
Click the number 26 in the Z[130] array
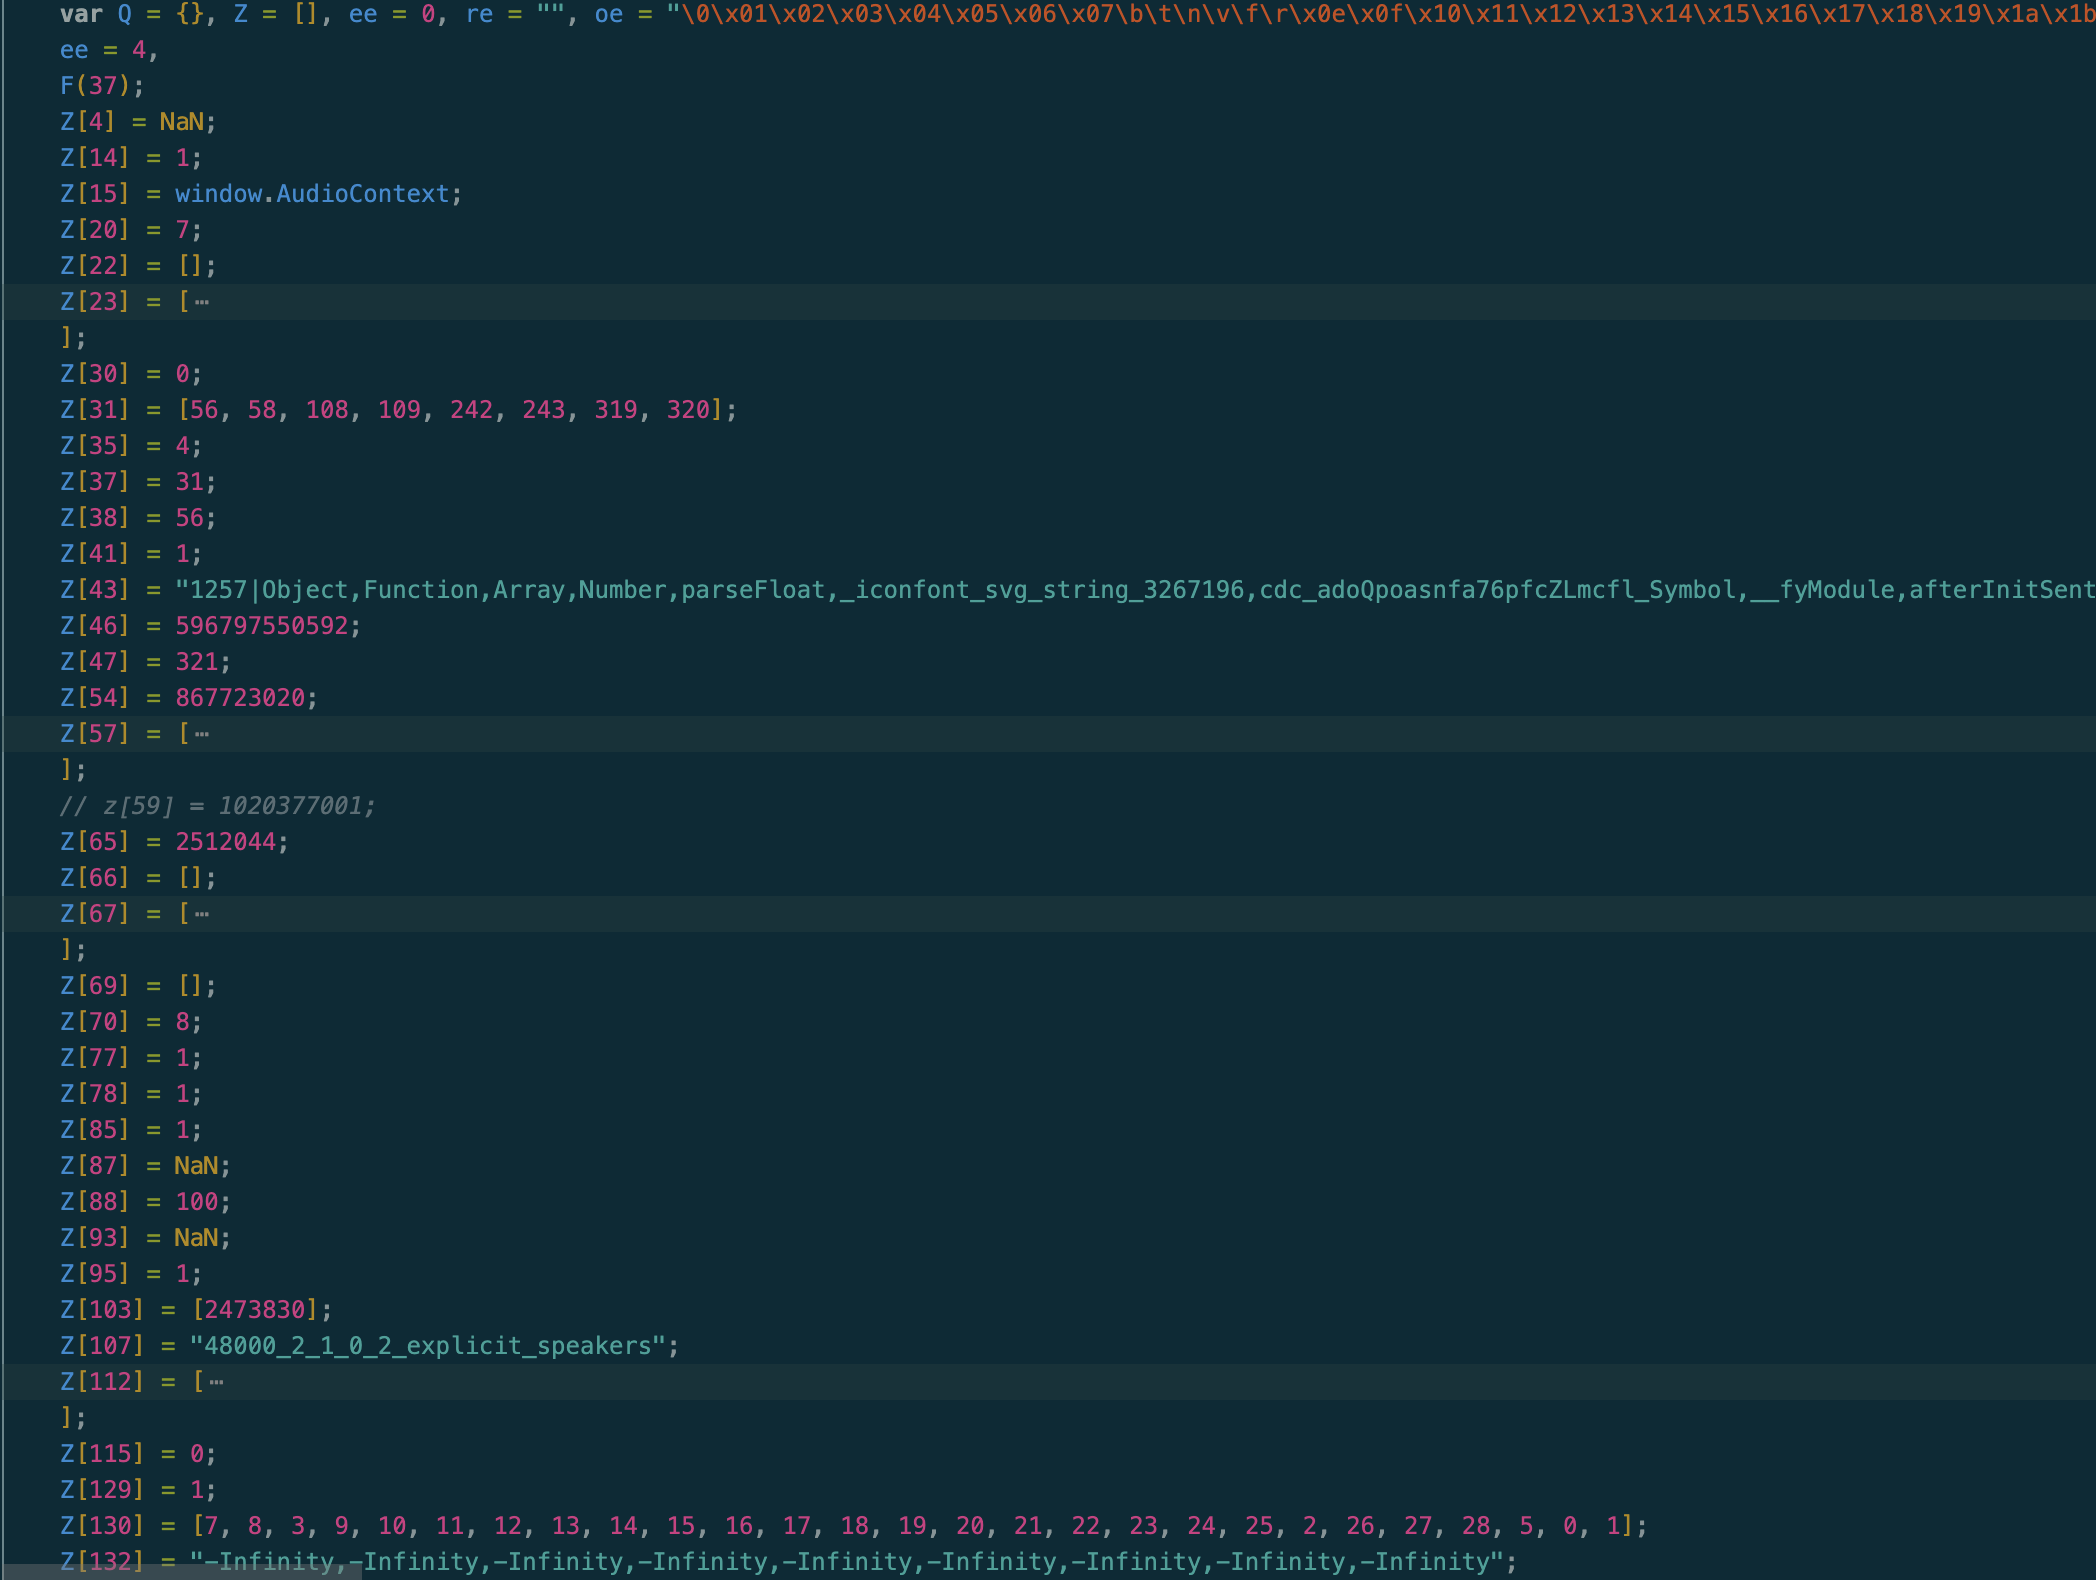pos(1360,1526)
